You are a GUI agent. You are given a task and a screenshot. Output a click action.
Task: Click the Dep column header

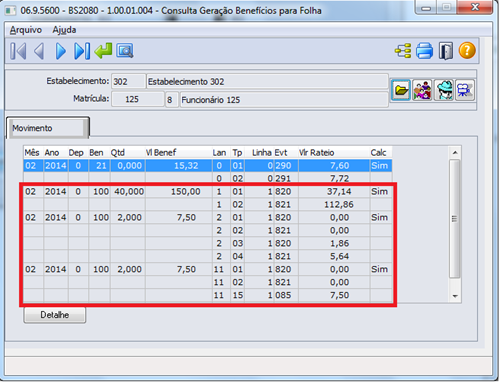pyautogui.click(x=76, y=153)
